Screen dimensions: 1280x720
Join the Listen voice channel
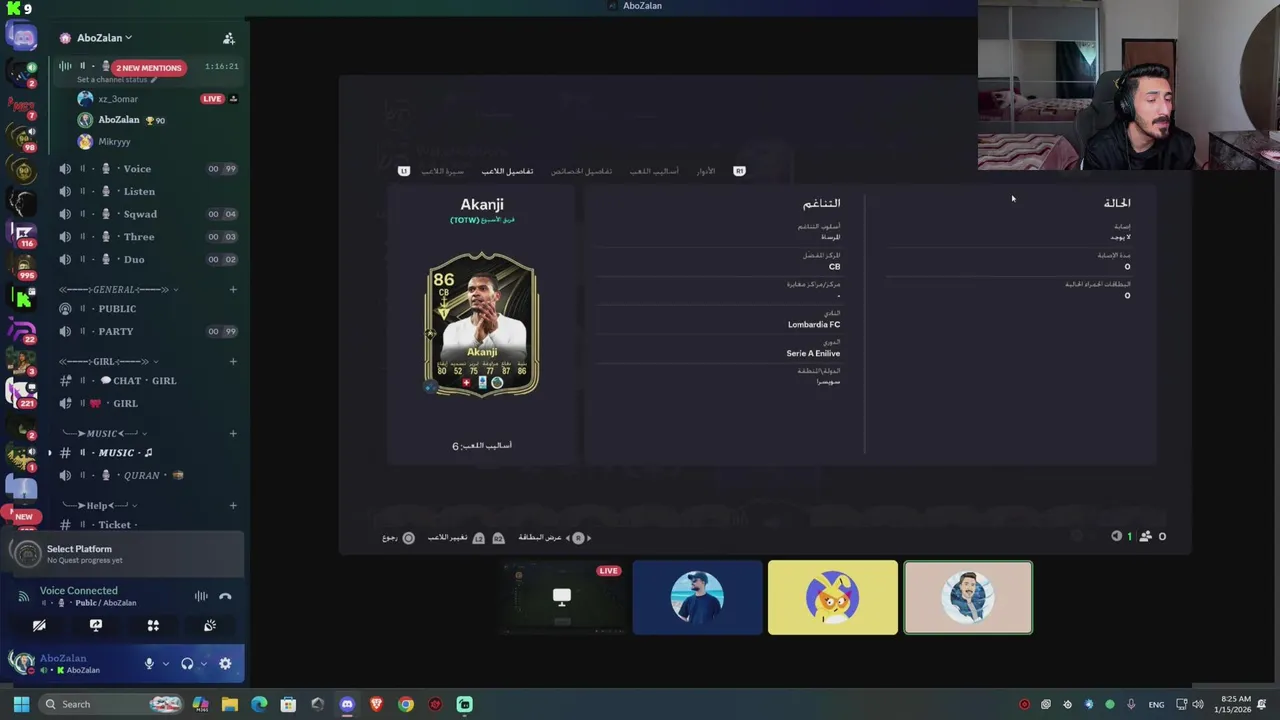pyautogui.click(x=147, y=191)
